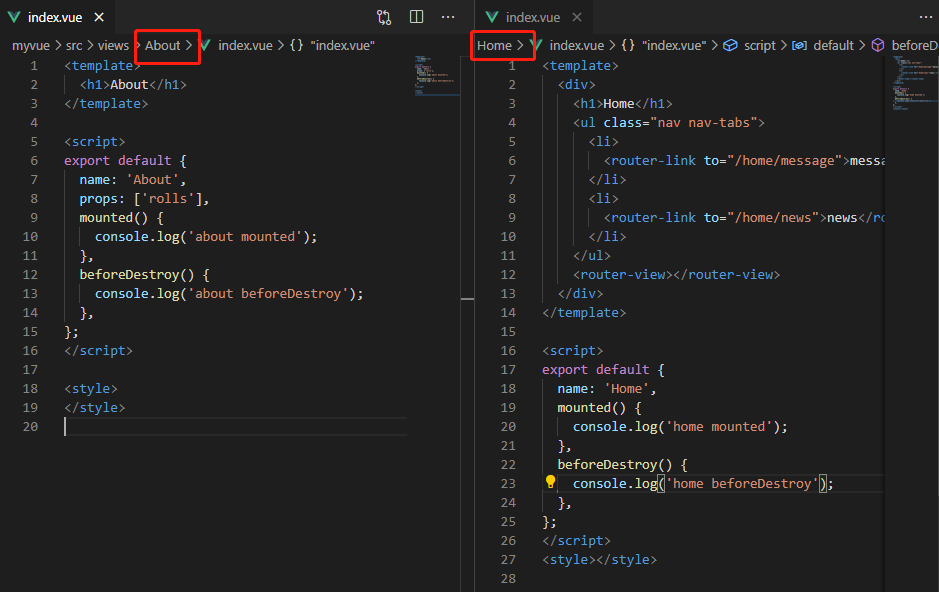Click the myvue breadcrumb folder

coord(31,45)
